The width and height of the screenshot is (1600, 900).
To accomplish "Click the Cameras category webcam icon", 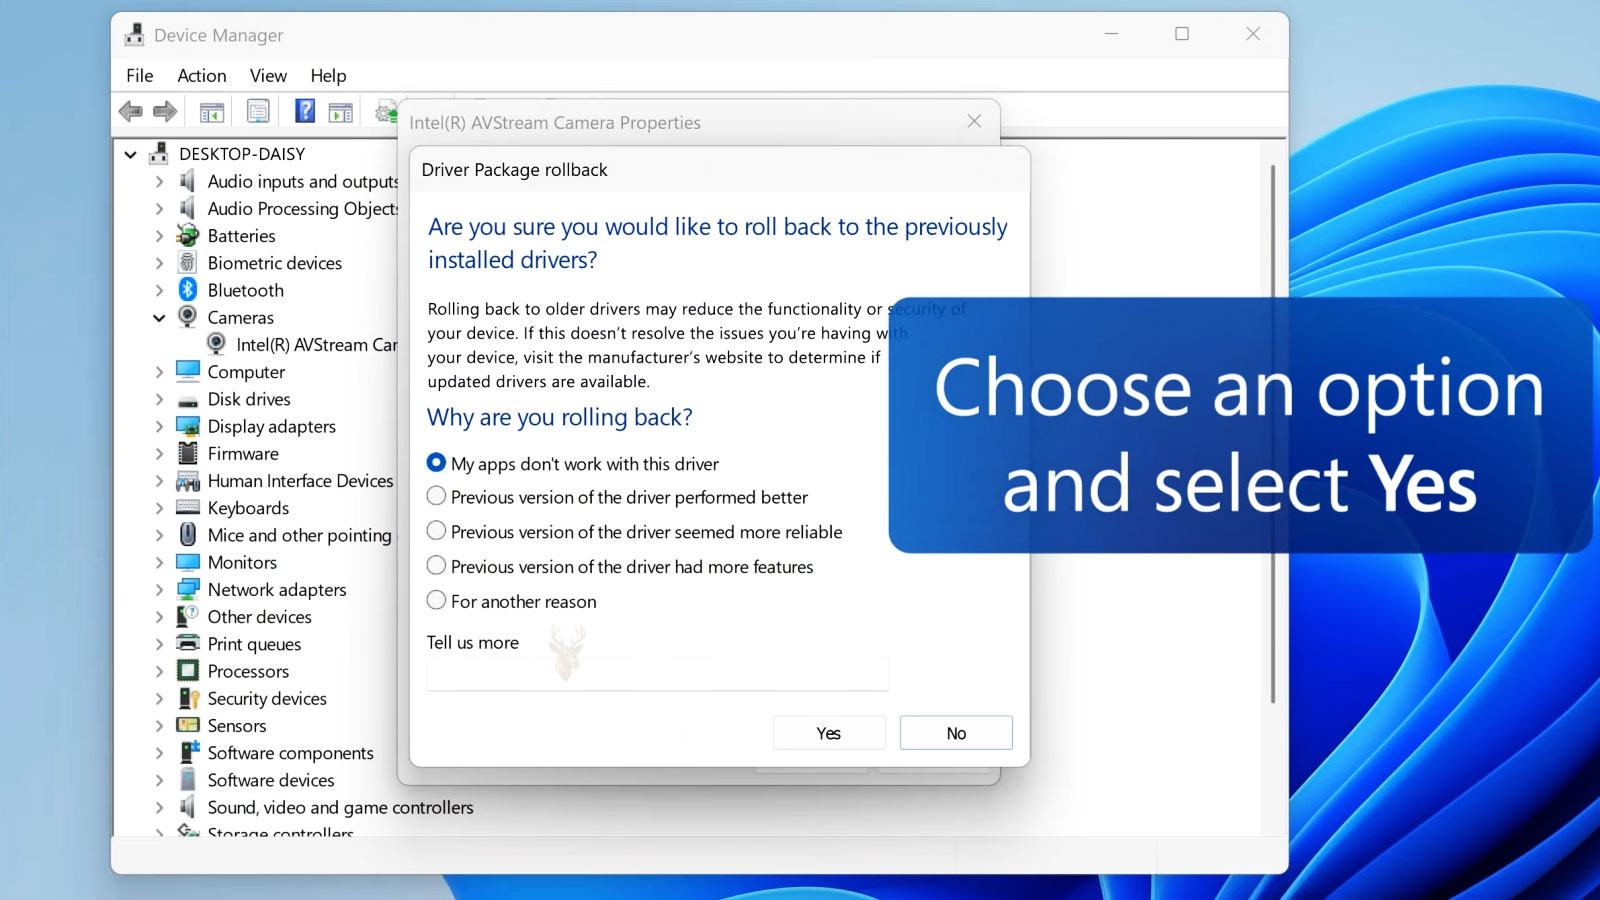I will pyautogui.click(x=187, y=317).
